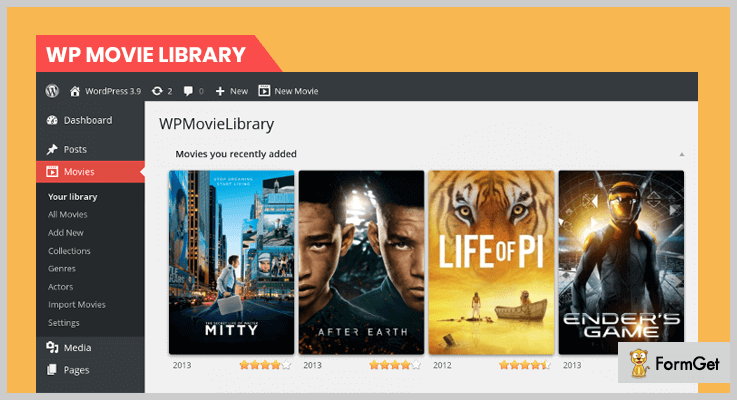This screenshot has height=400, width=737.
Task: Click the star rating under Mitty
Action: 266,365
